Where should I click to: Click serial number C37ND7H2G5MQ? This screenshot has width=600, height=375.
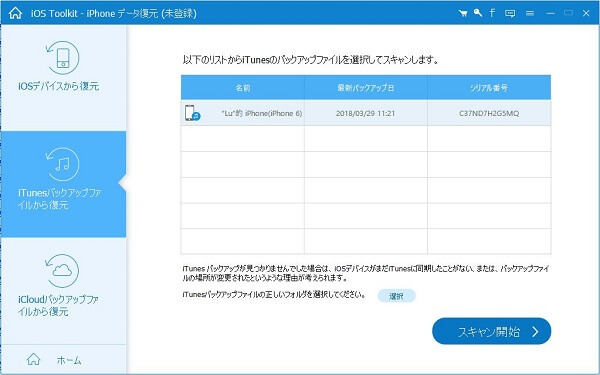tap(489, 113)
